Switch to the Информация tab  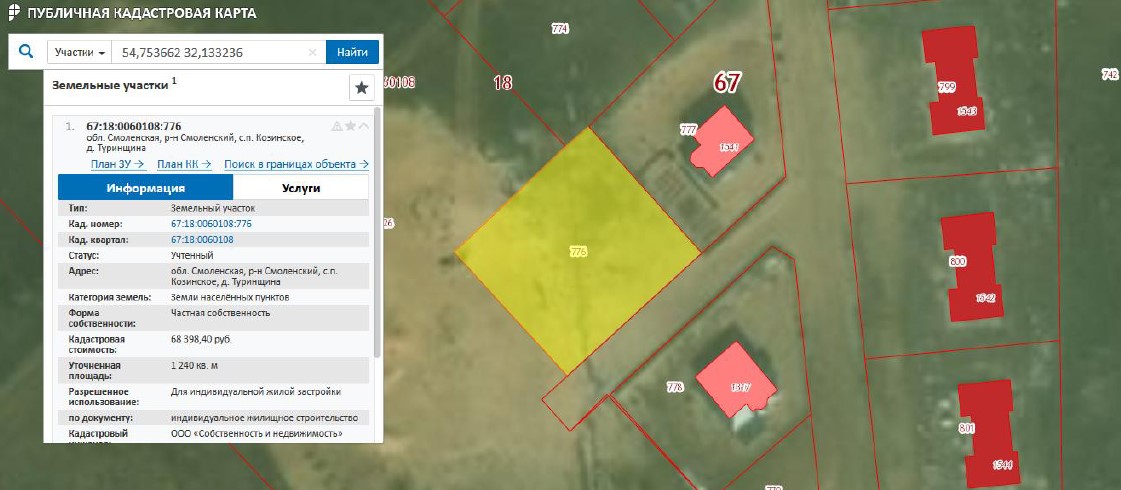click(x=146, y=188)
